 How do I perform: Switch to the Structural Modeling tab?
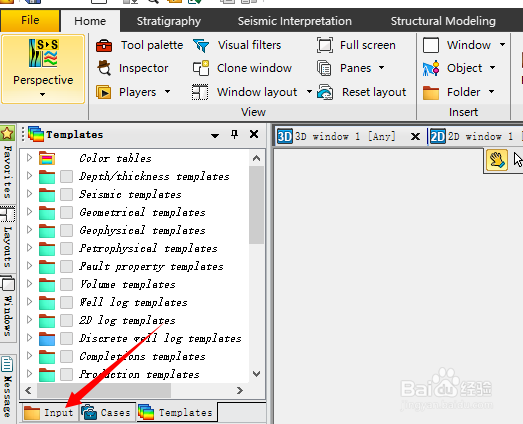coord(443,21)
